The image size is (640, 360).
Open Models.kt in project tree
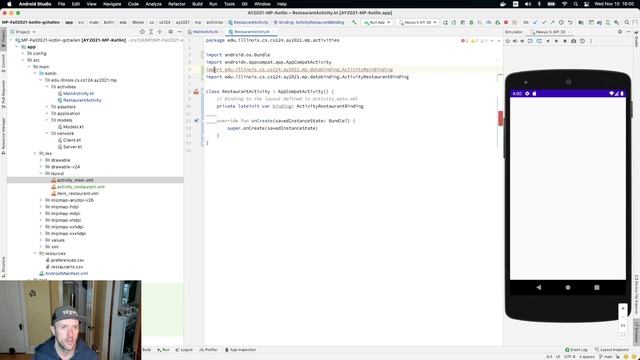click(x=73, y=127)
